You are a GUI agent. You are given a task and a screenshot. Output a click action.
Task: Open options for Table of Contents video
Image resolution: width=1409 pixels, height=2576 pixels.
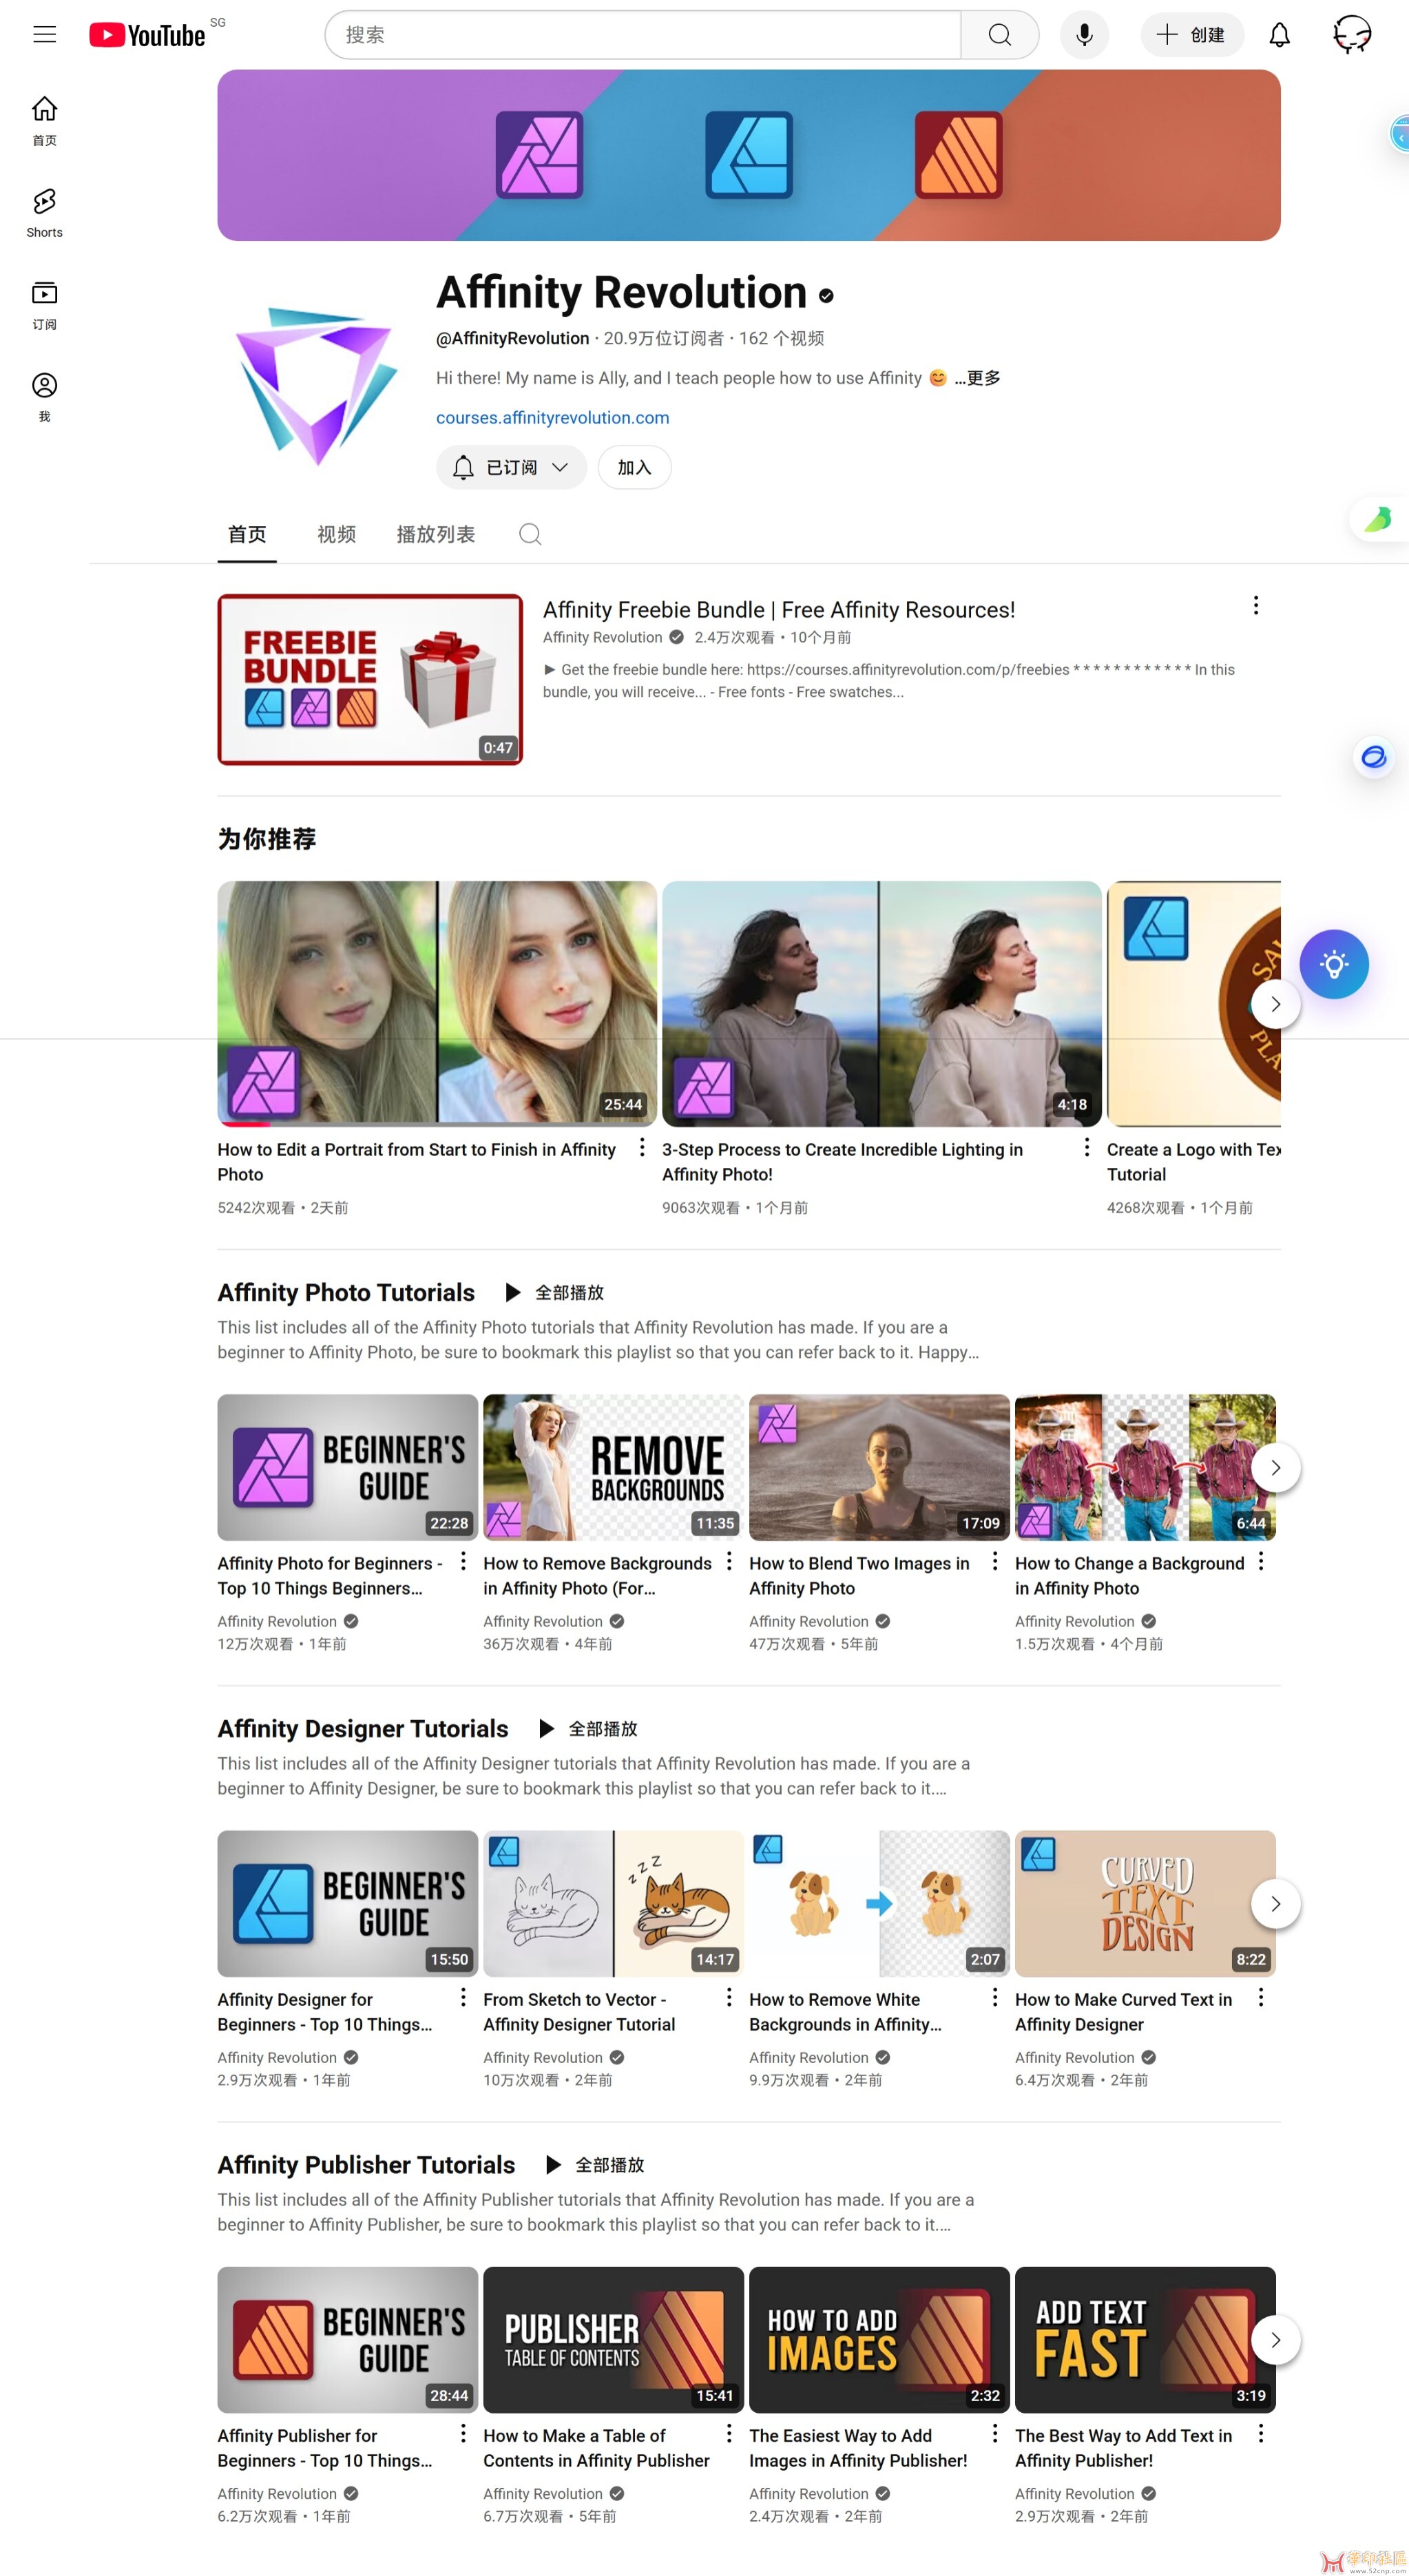click(729, 2433)
